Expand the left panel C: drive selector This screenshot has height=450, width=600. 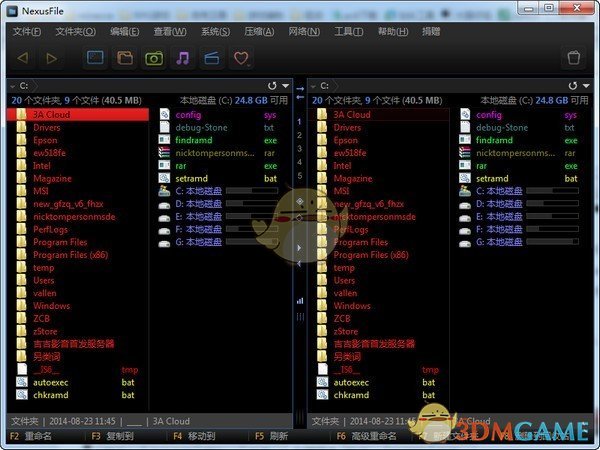pos(13,86)
